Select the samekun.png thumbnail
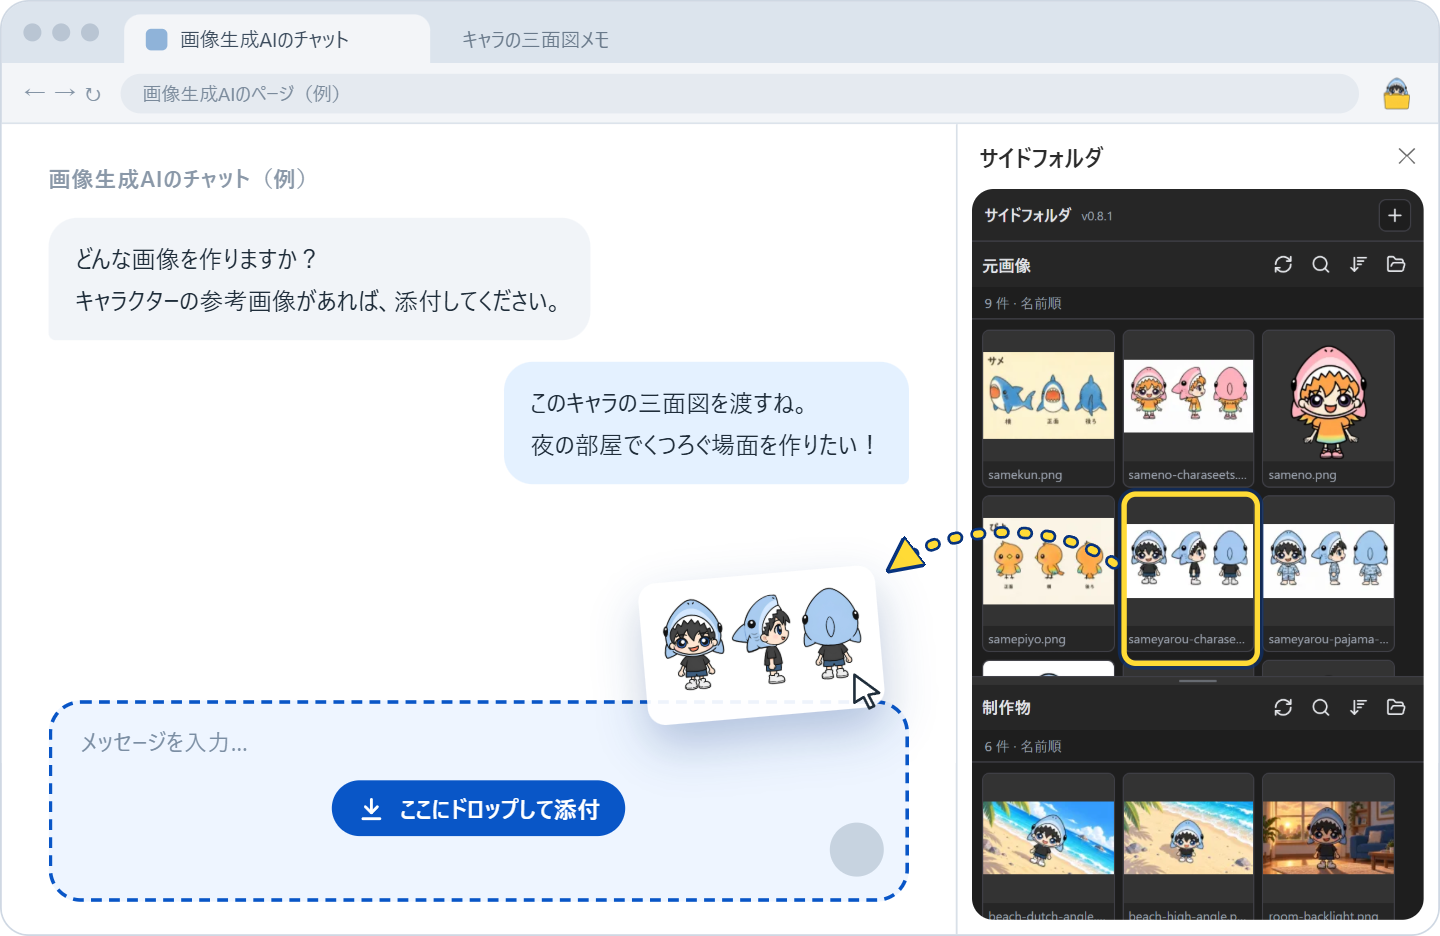The width and height of the screenshot is (1440, 936). point(1048,408)
